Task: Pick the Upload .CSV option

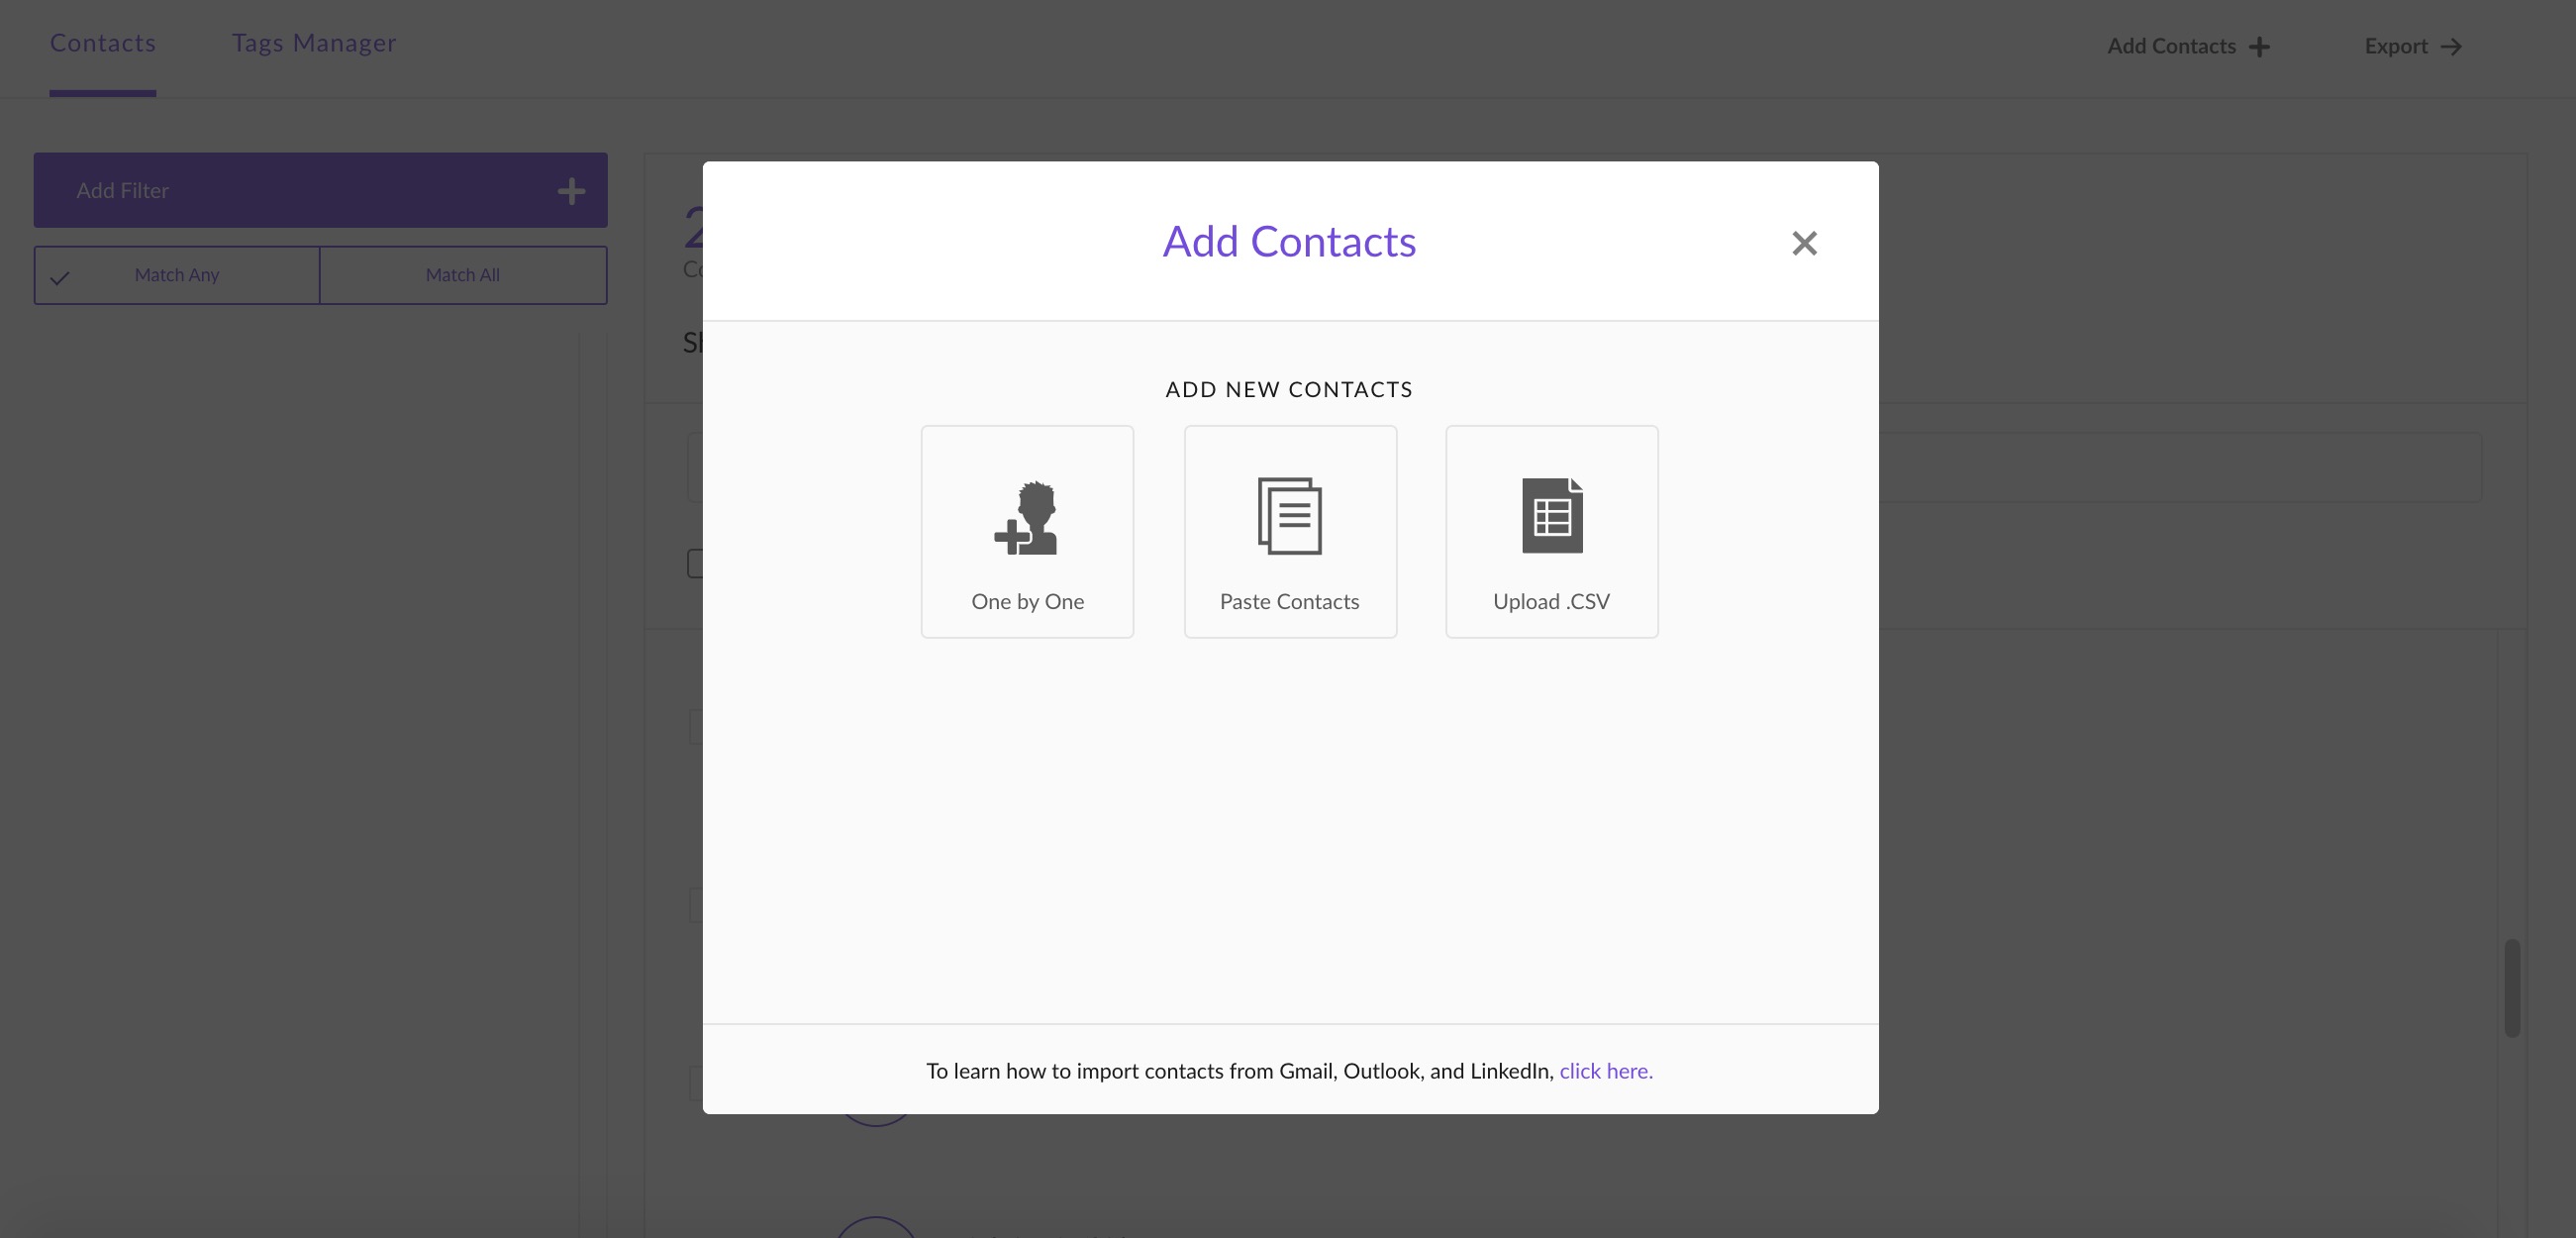Action: pos(1552,532)
